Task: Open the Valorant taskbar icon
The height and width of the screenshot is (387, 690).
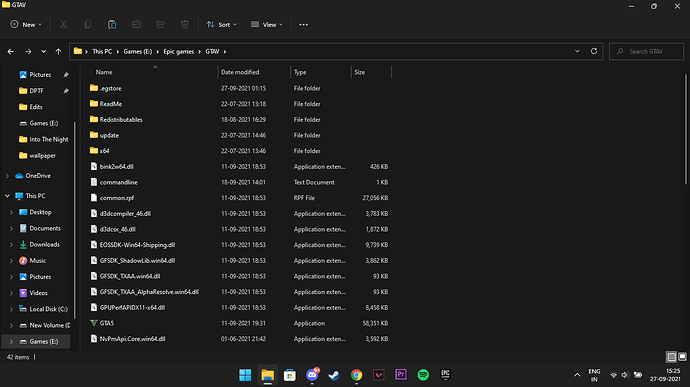Action: pyautogui.click(x=378, y=375)
